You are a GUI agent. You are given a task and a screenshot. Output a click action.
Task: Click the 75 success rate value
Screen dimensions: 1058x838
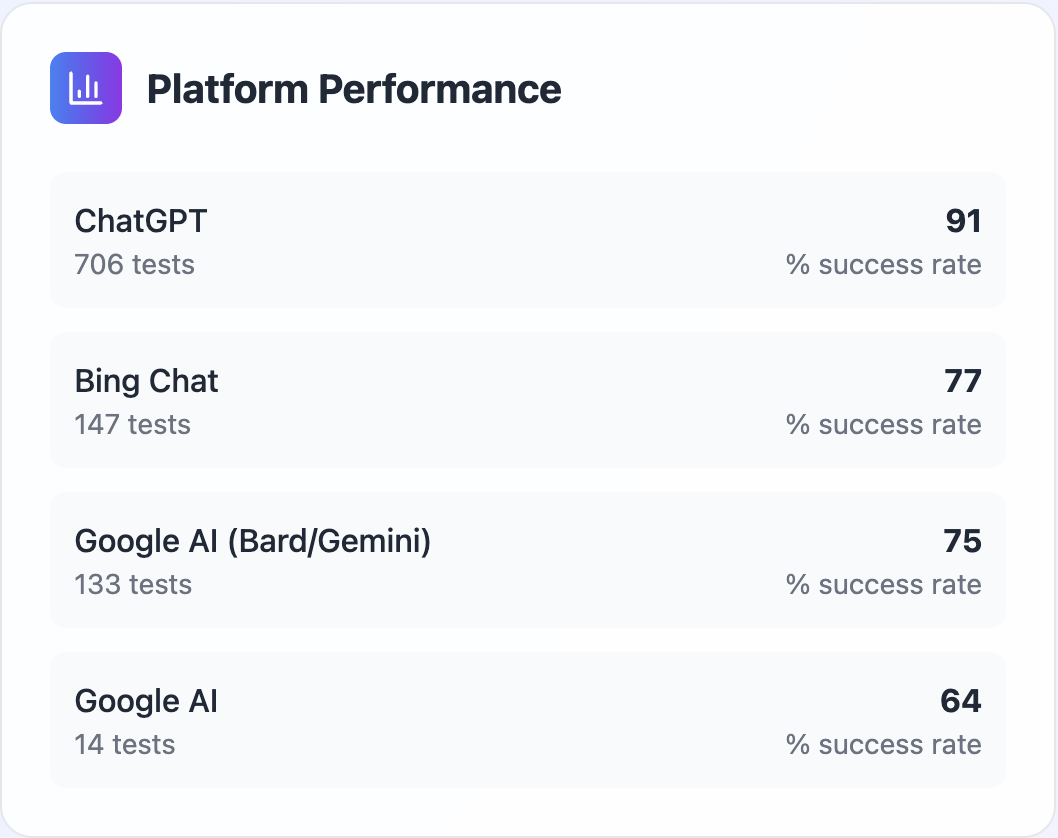coord(962,540)
